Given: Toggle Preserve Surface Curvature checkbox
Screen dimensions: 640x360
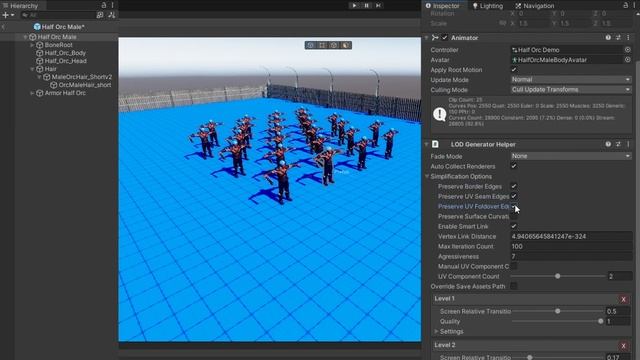Looking at the screenshot, I should (514, 216).
